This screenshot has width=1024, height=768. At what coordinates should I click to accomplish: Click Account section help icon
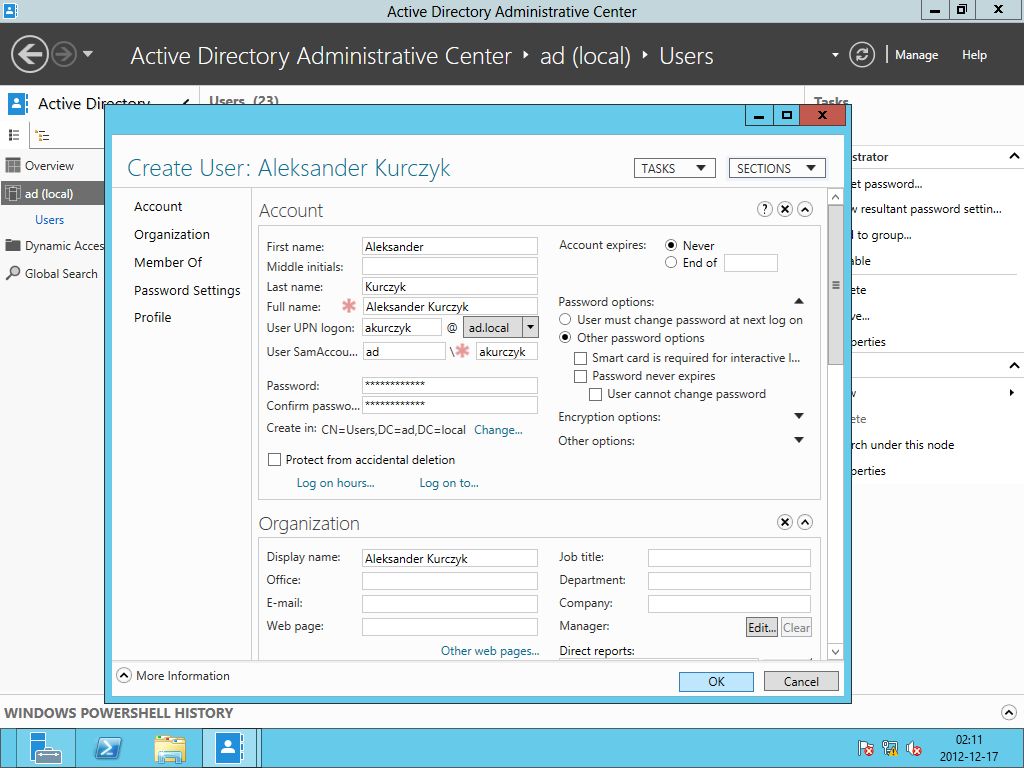pyautogui.click(x=765, y=209)
